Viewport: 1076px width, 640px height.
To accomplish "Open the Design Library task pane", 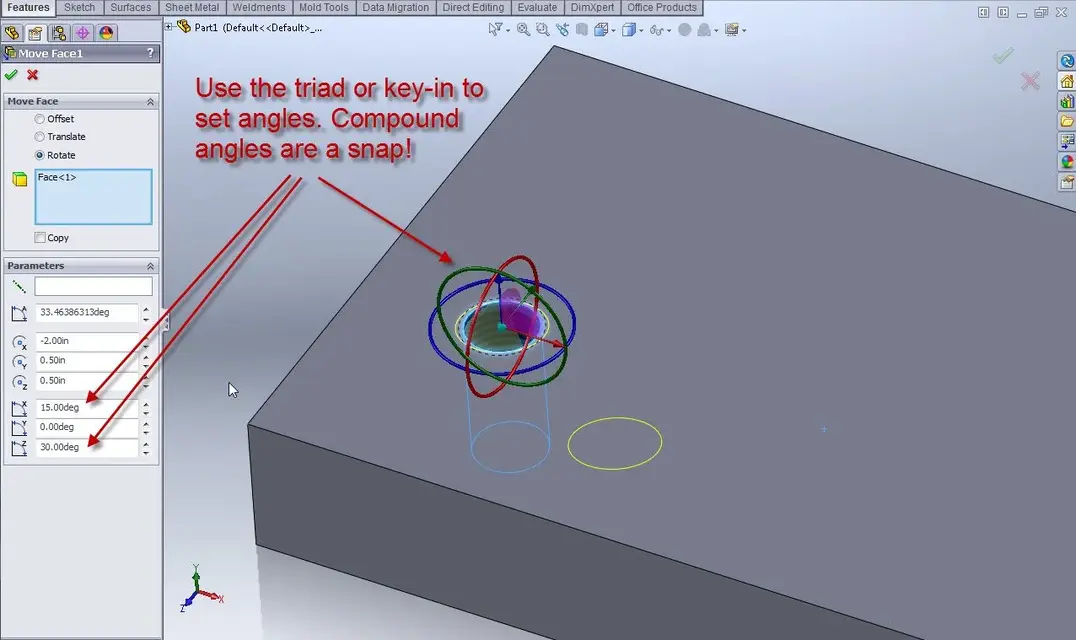I will point(1066,102).
